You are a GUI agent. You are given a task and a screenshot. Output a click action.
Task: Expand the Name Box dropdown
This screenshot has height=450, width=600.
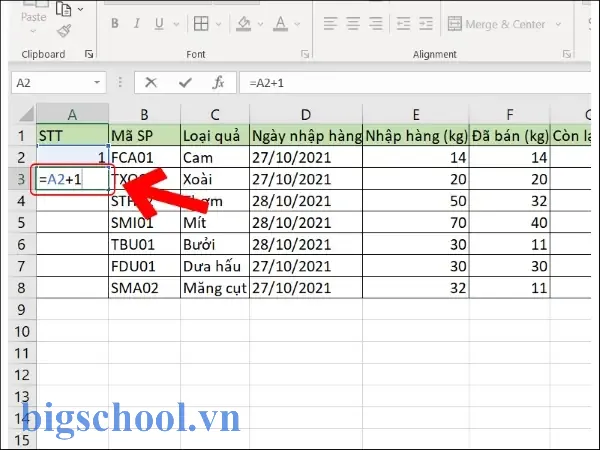point(97,83)
